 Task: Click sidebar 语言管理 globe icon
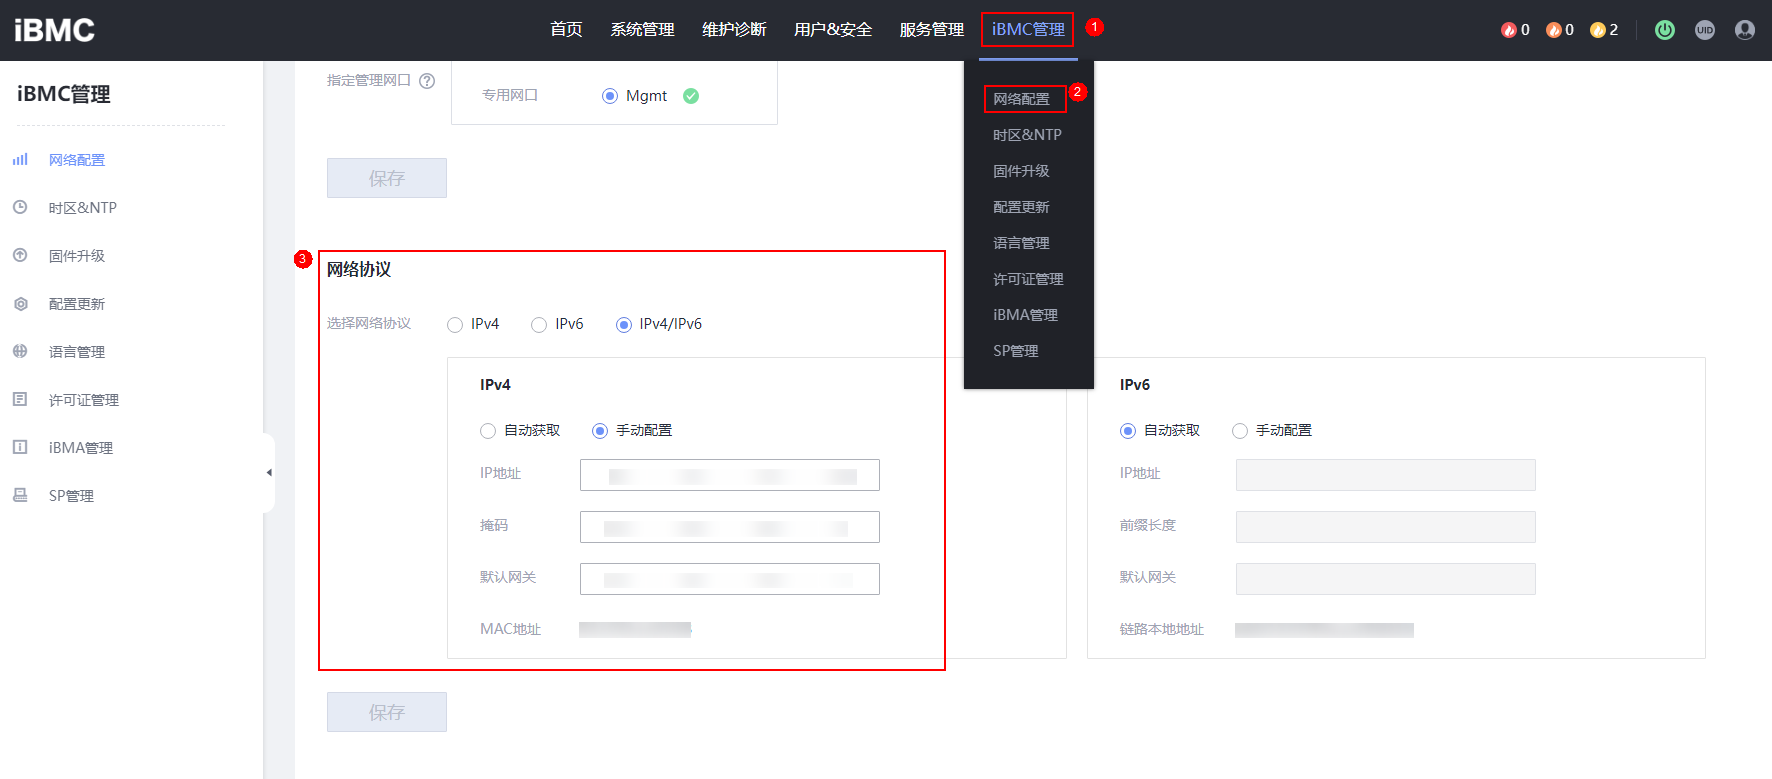click(x=20, y=351)
